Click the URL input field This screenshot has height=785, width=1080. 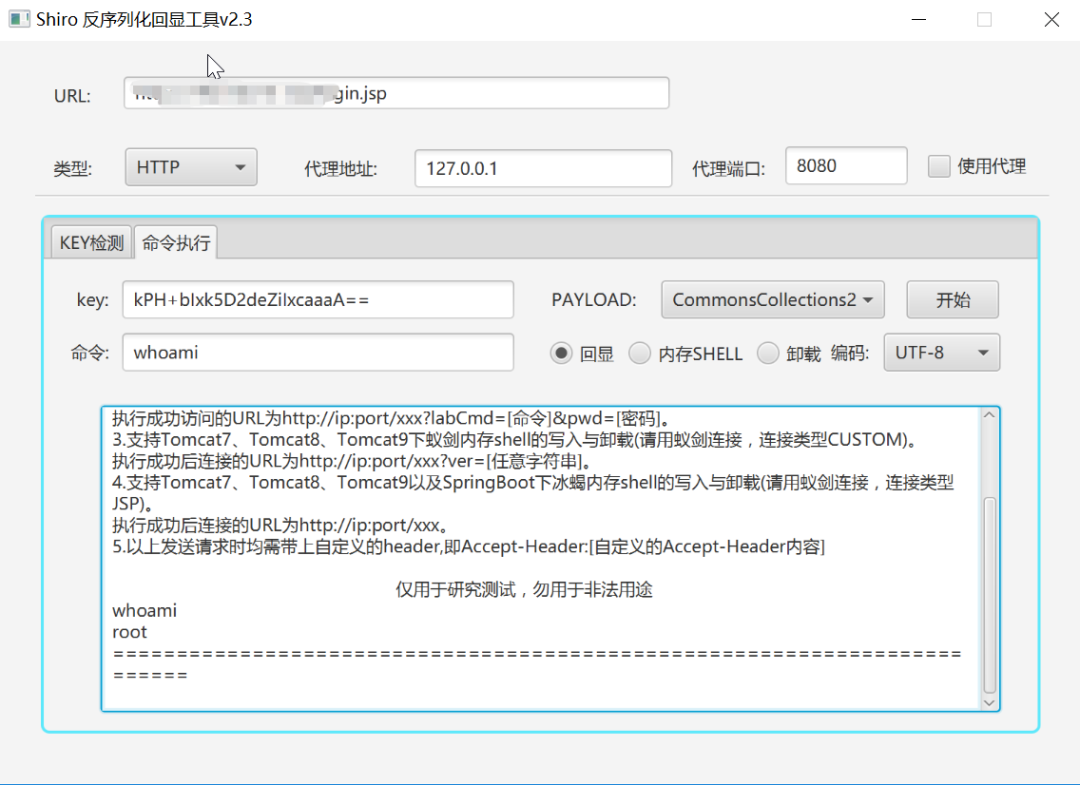[396, 92]
